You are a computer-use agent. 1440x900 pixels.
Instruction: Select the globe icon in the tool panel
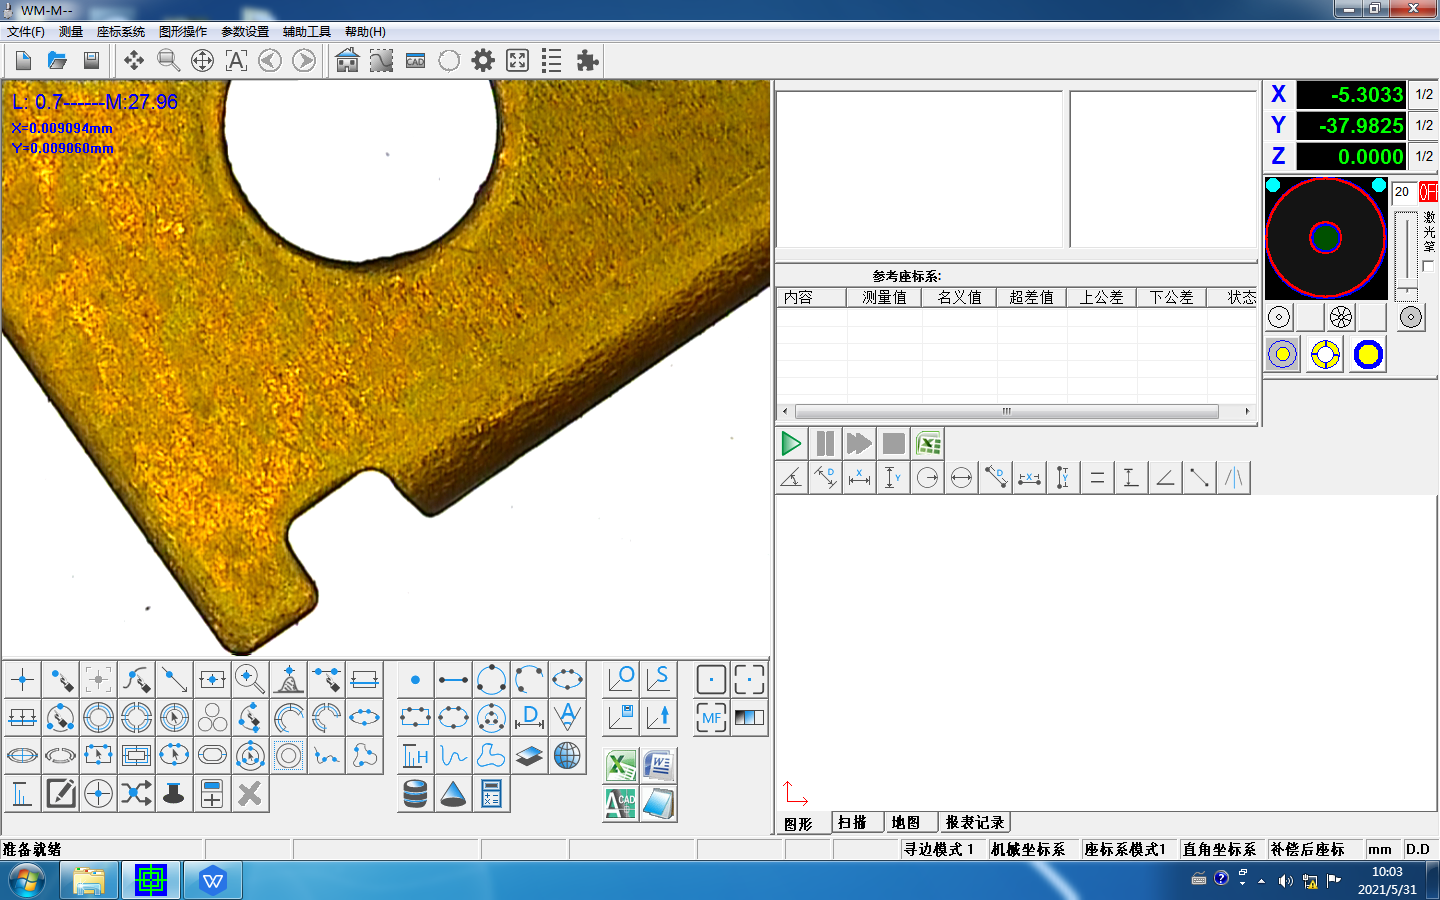567,756
